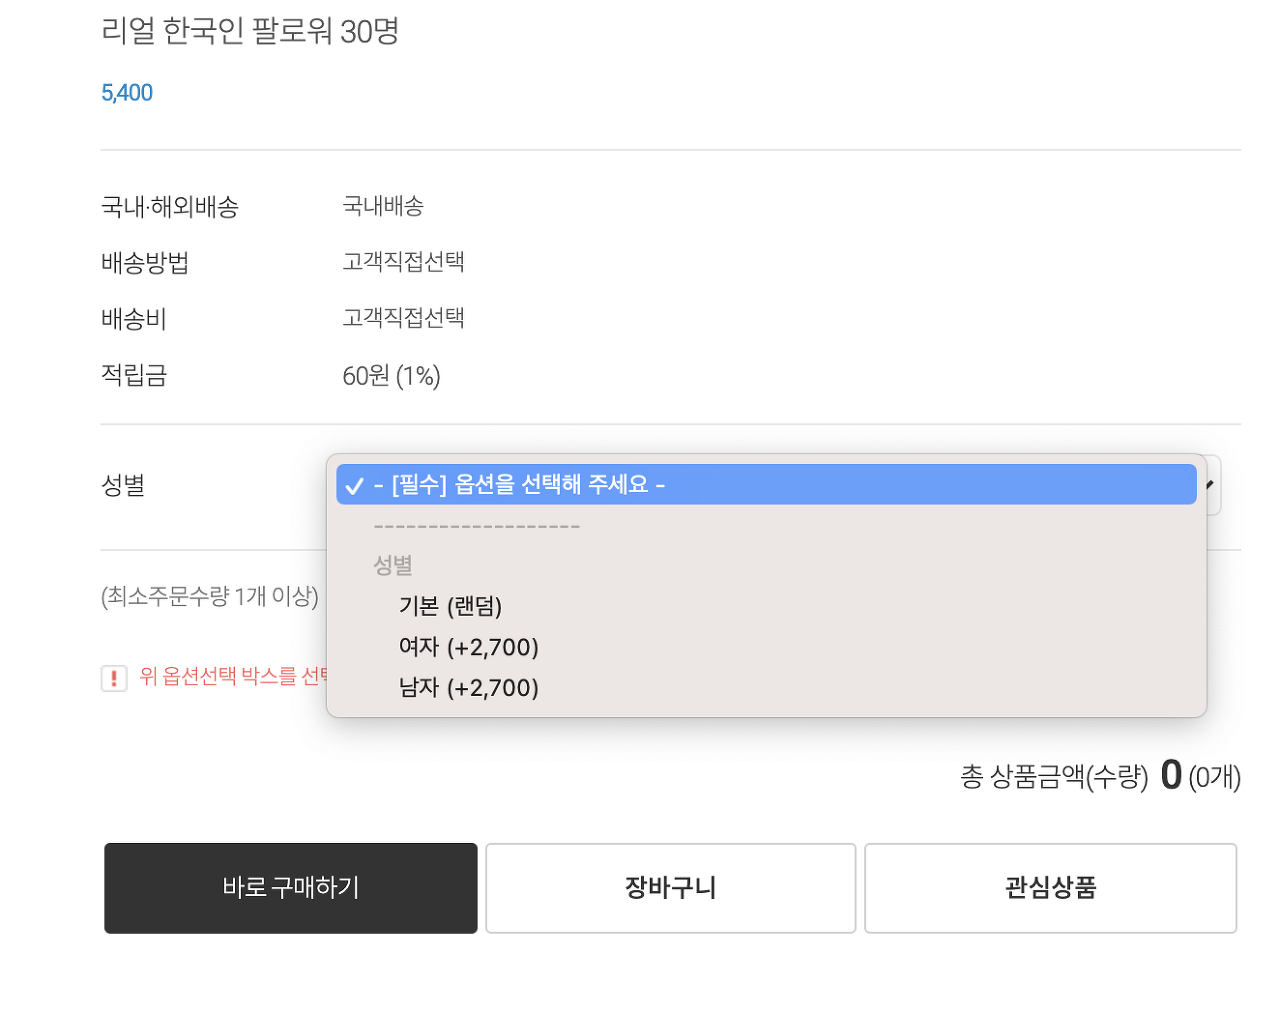Click the dropdown arrow of 성별 select box
The image size is (1280, 1011).
(x=1211, y=485)
